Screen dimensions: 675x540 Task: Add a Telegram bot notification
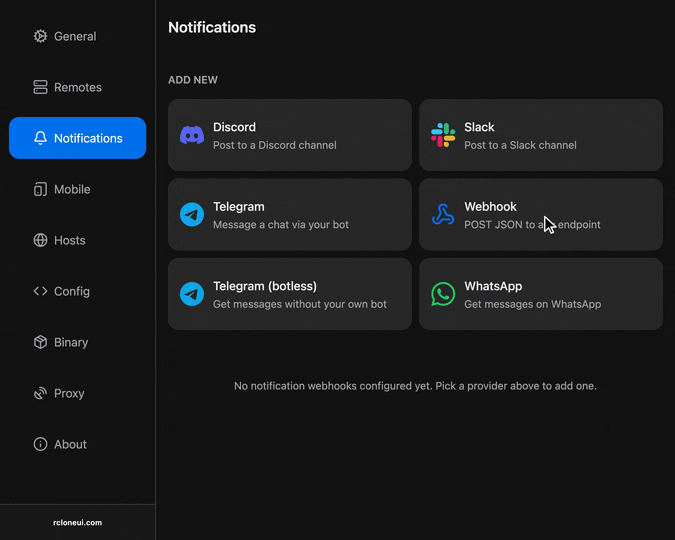click(x=290, y=214)
